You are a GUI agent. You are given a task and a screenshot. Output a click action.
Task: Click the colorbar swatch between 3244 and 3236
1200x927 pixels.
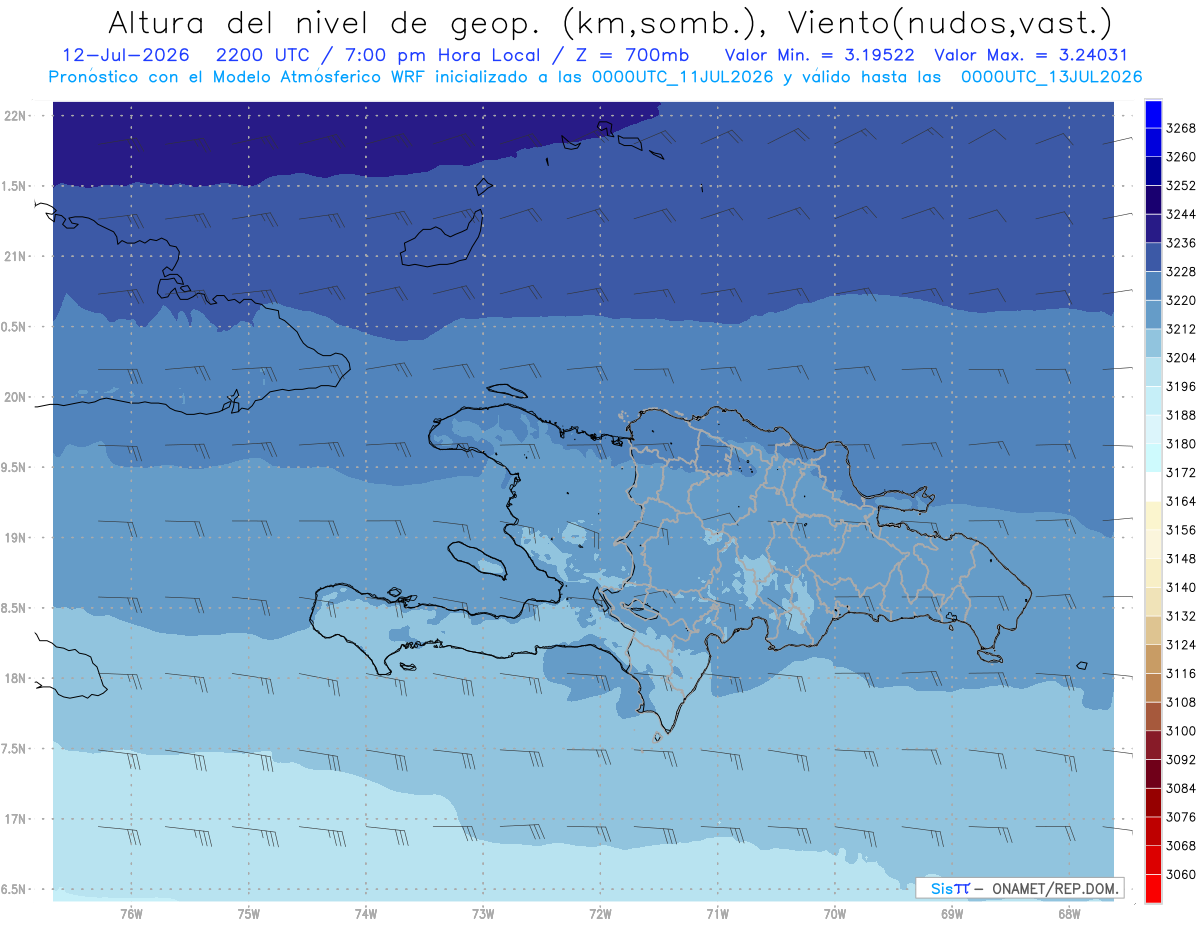click(1152, 229)
